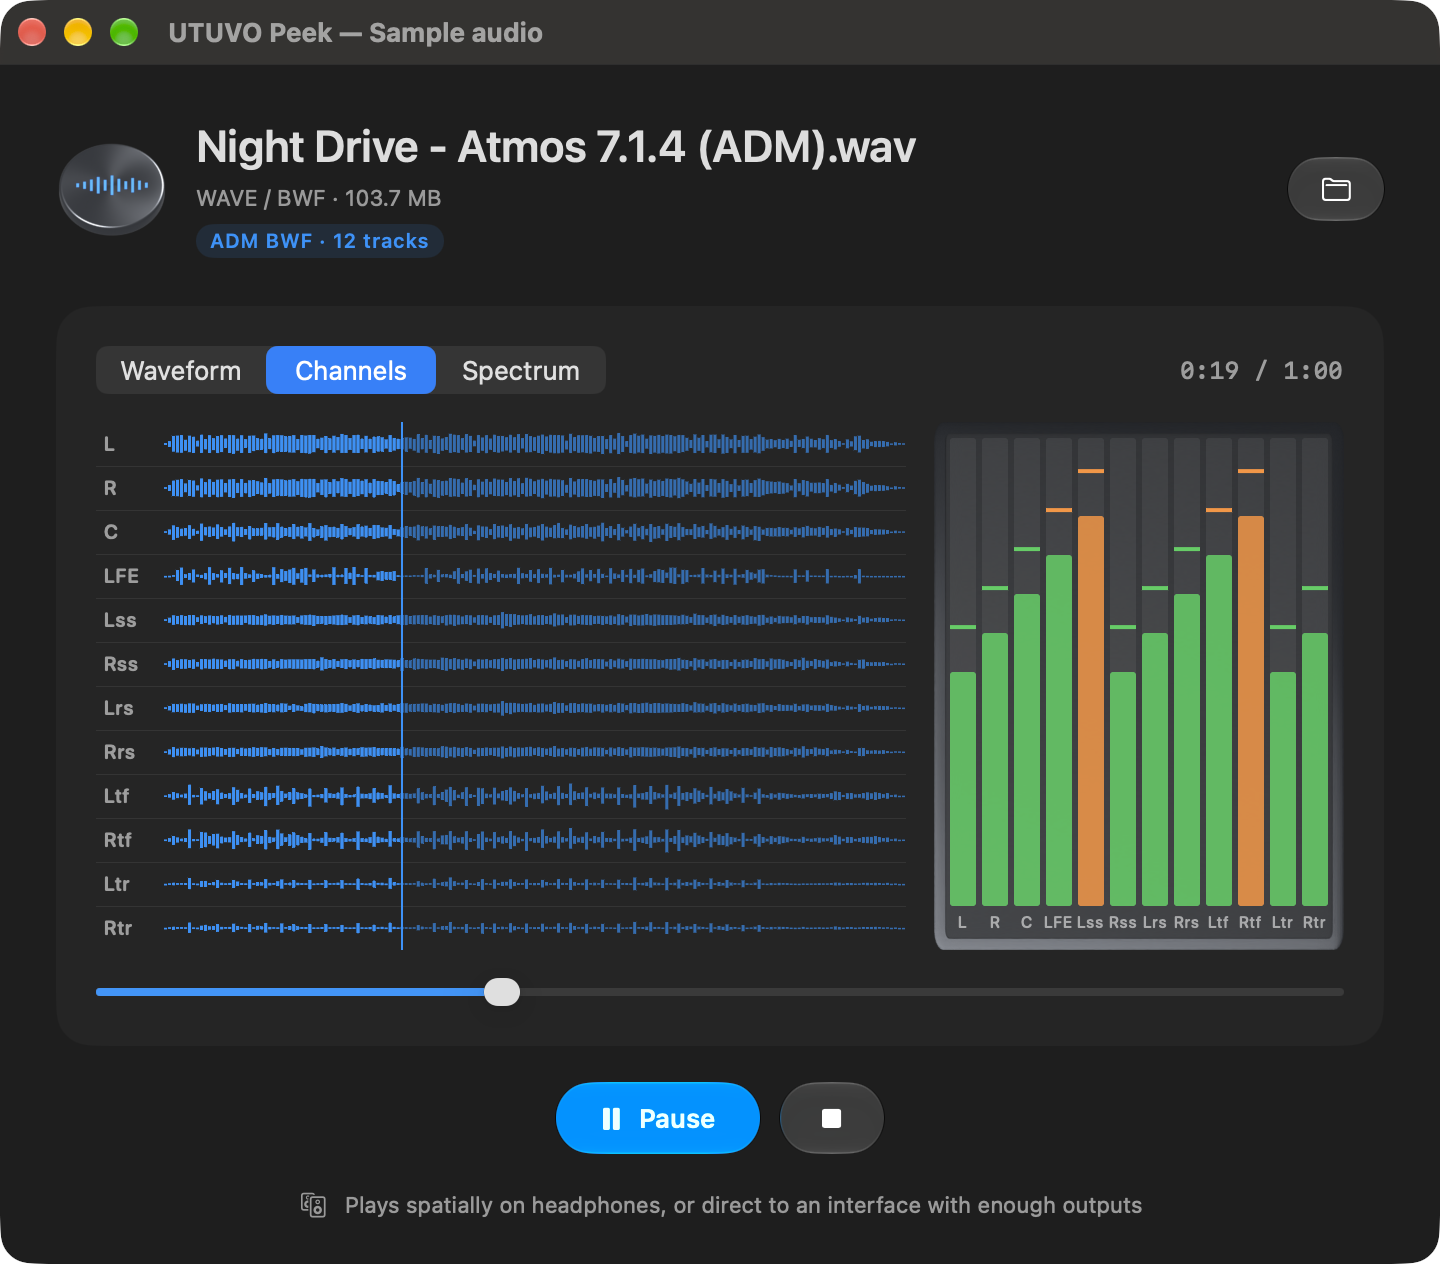Click the C channel waveform row label
This screenshot has width=1440, height=1264.
[x=111, y=532]
